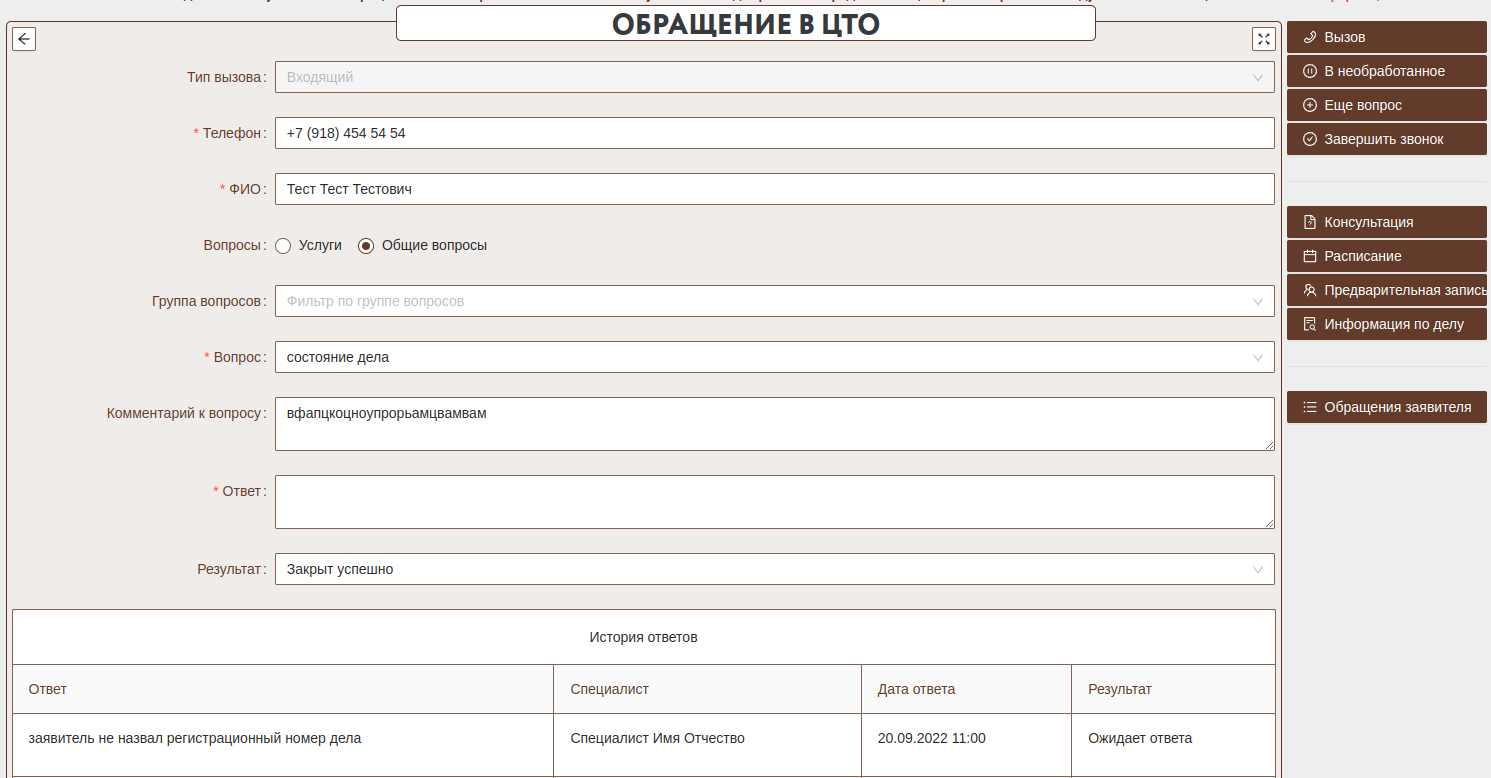
Task: Click the fullscreen expand icon
Action: 1264,39
